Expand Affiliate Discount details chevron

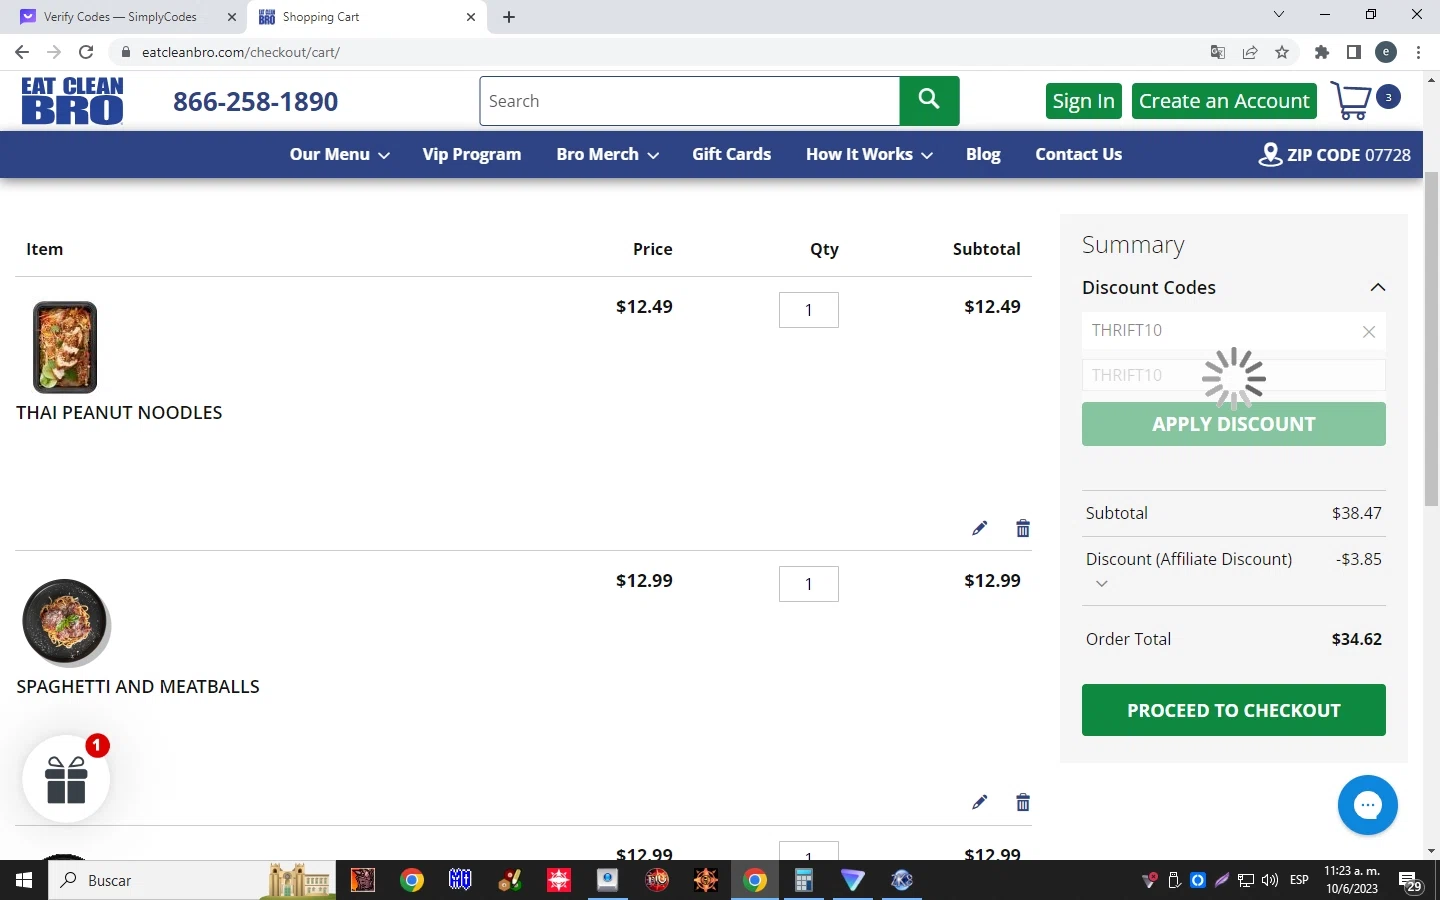(x=1101, y=583)
